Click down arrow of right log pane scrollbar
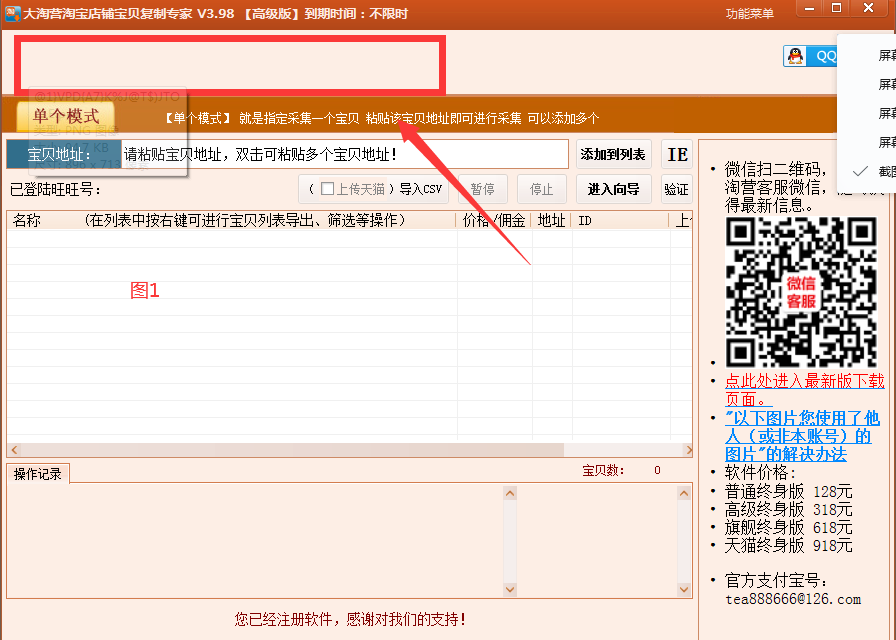896x640 pixels. [x=684, y=589]
